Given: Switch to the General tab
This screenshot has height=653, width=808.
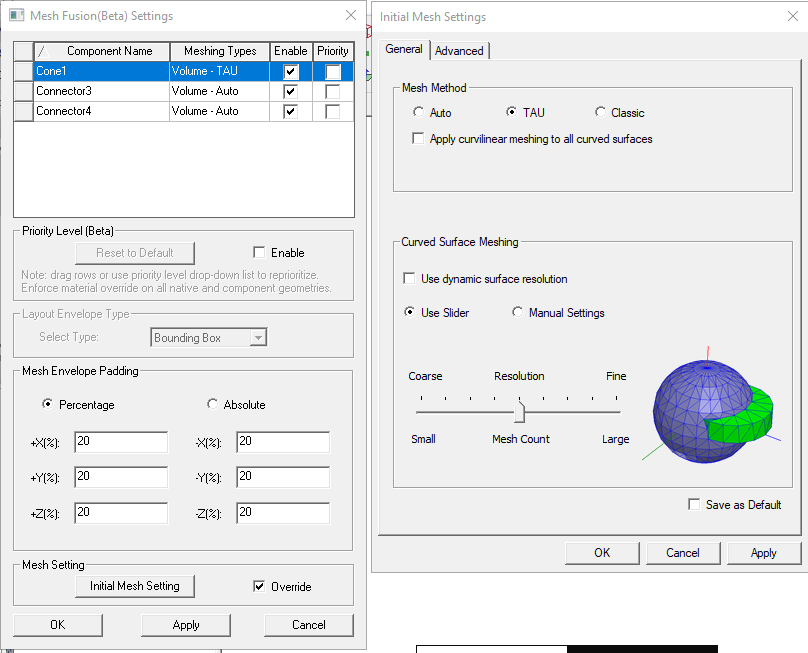Looking at the screenshot, I should click(404, 49).
